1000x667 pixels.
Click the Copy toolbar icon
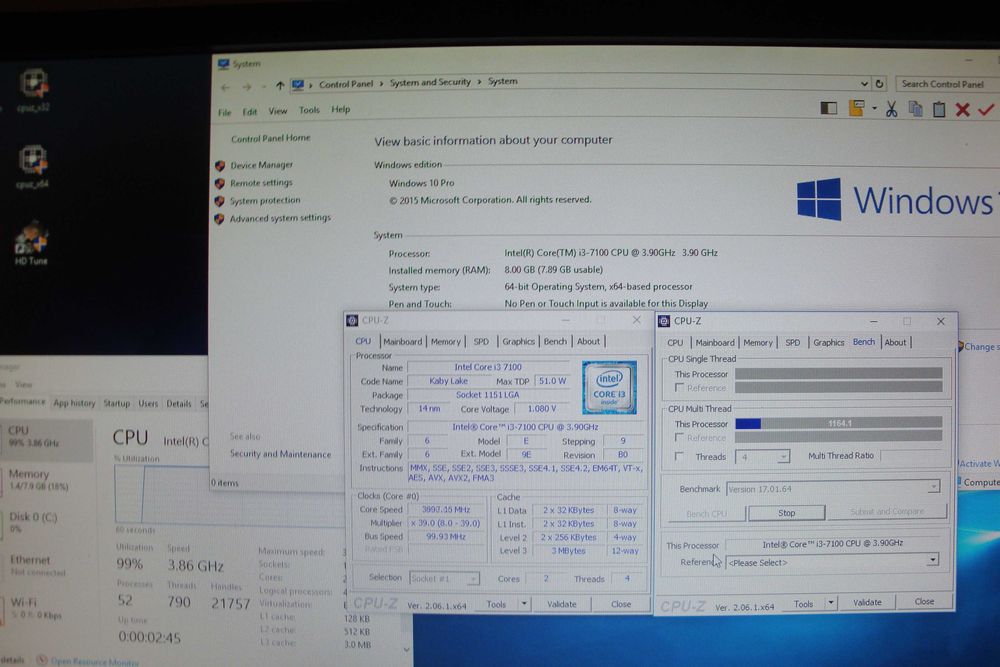tap(916, 109)
